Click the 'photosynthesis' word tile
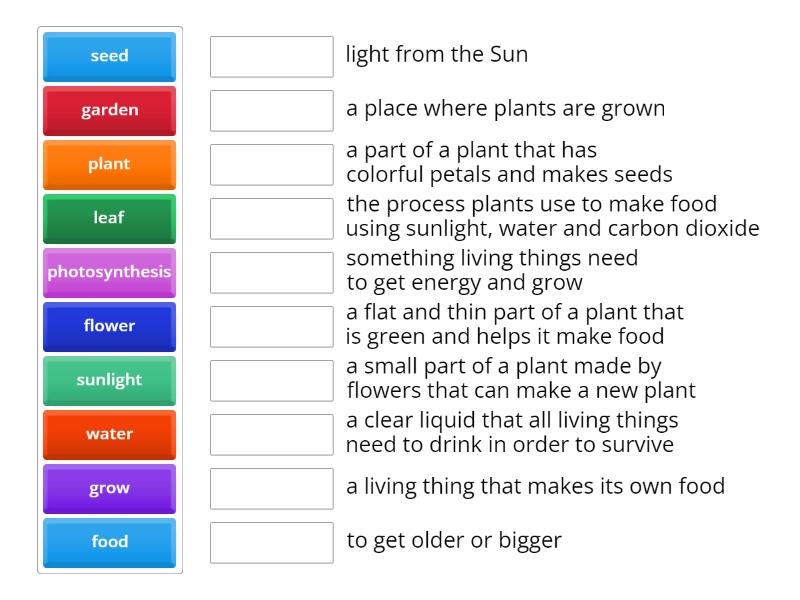 tap(109, 272)
